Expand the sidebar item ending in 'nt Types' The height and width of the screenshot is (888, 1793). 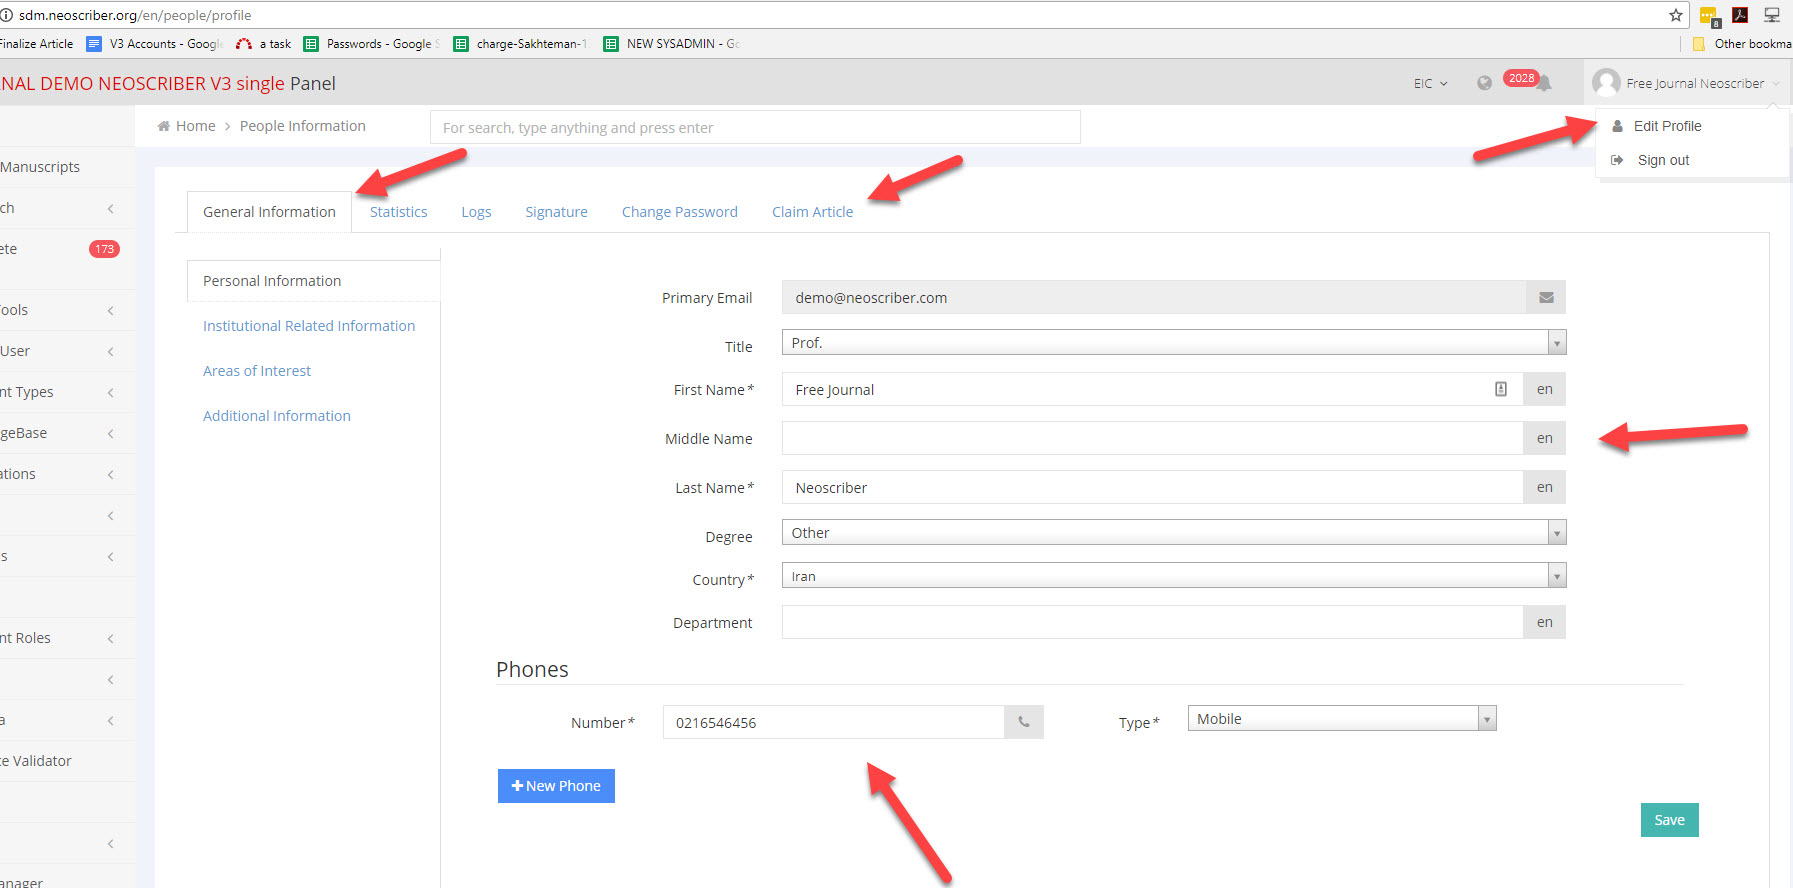(x=111, y=392)
